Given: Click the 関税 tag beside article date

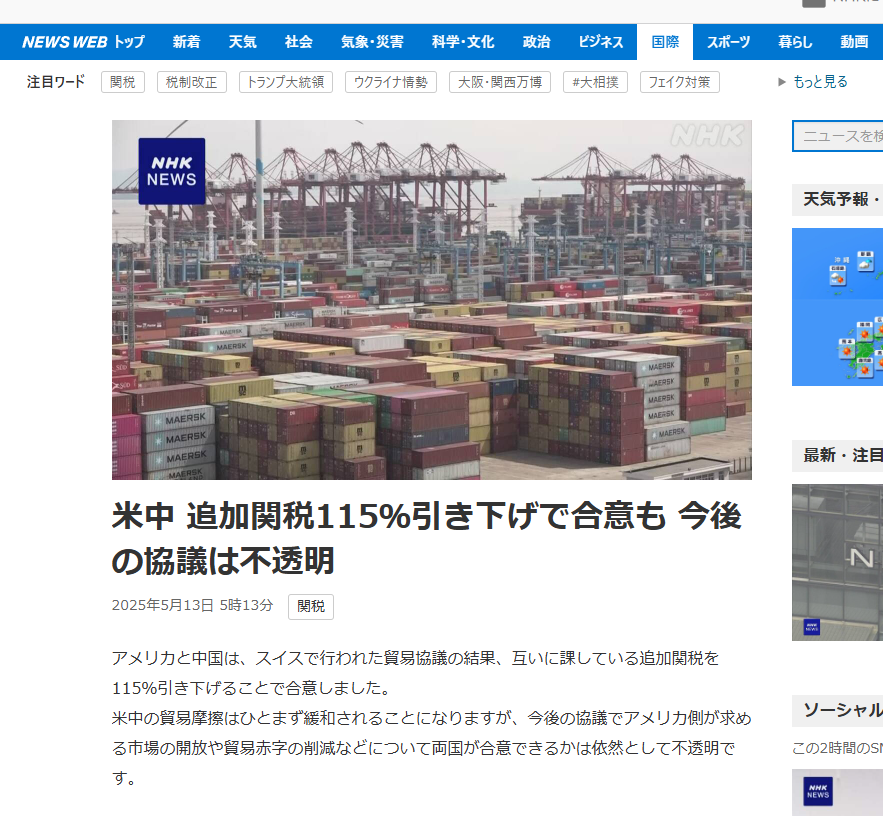Looking at the screenshot, I should [311, 607].
